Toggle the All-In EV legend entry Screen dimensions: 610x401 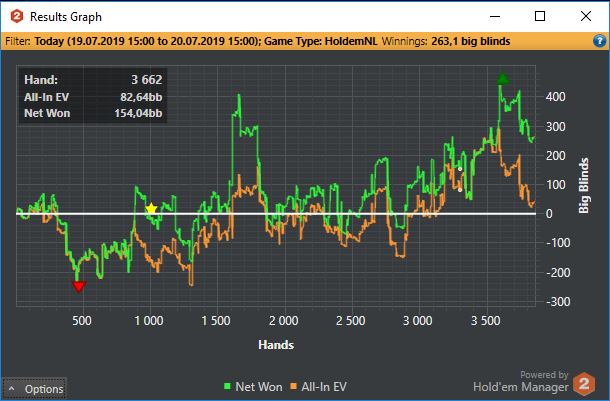coord(319,387)
